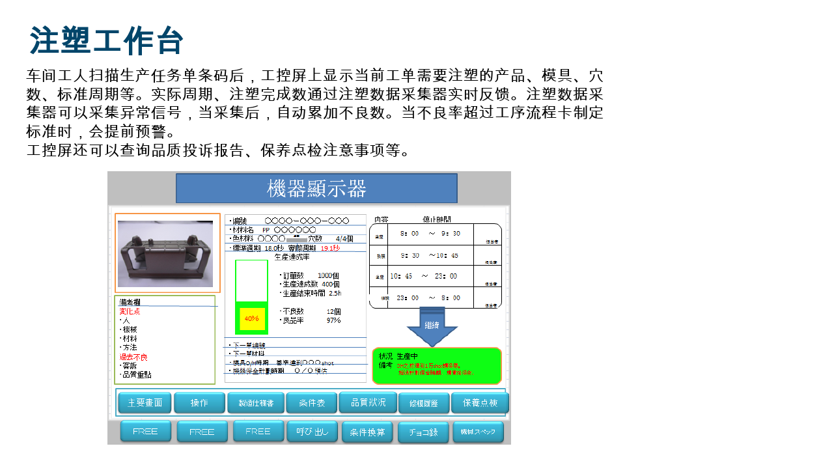Click the molded product photo thumbnail
This screenshot has height=468, width=833.
point(167,252)
